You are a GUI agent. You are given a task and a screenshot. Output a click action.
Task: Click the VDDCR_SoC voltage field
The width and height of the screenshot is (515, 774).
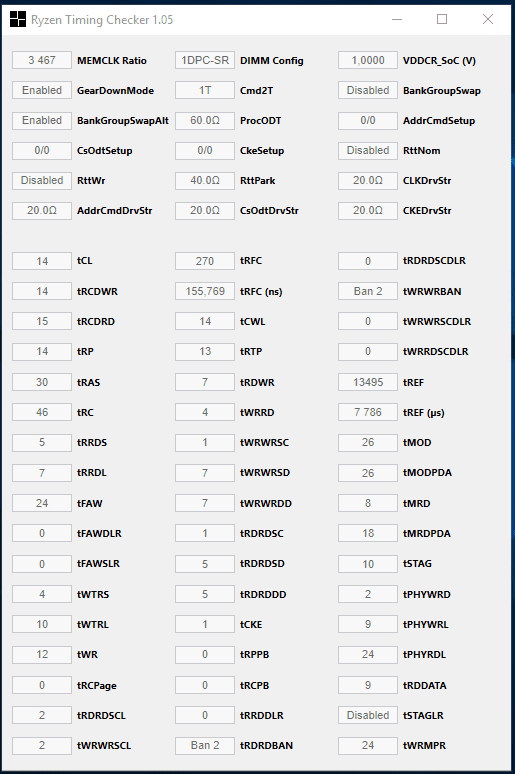click(x=368, y=60)
